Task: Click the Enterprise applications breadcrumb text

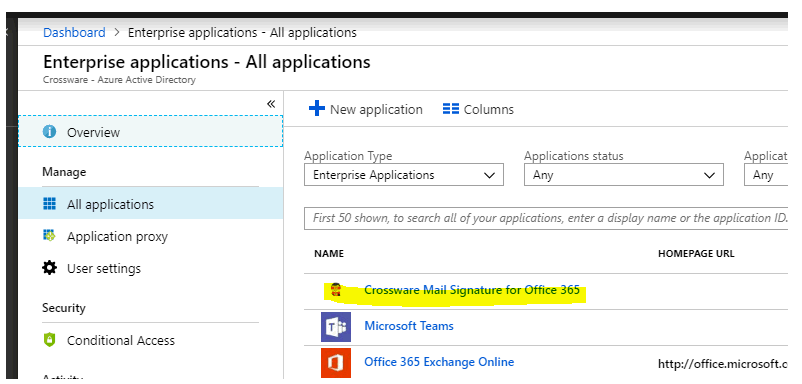Action: pos(242,33)
